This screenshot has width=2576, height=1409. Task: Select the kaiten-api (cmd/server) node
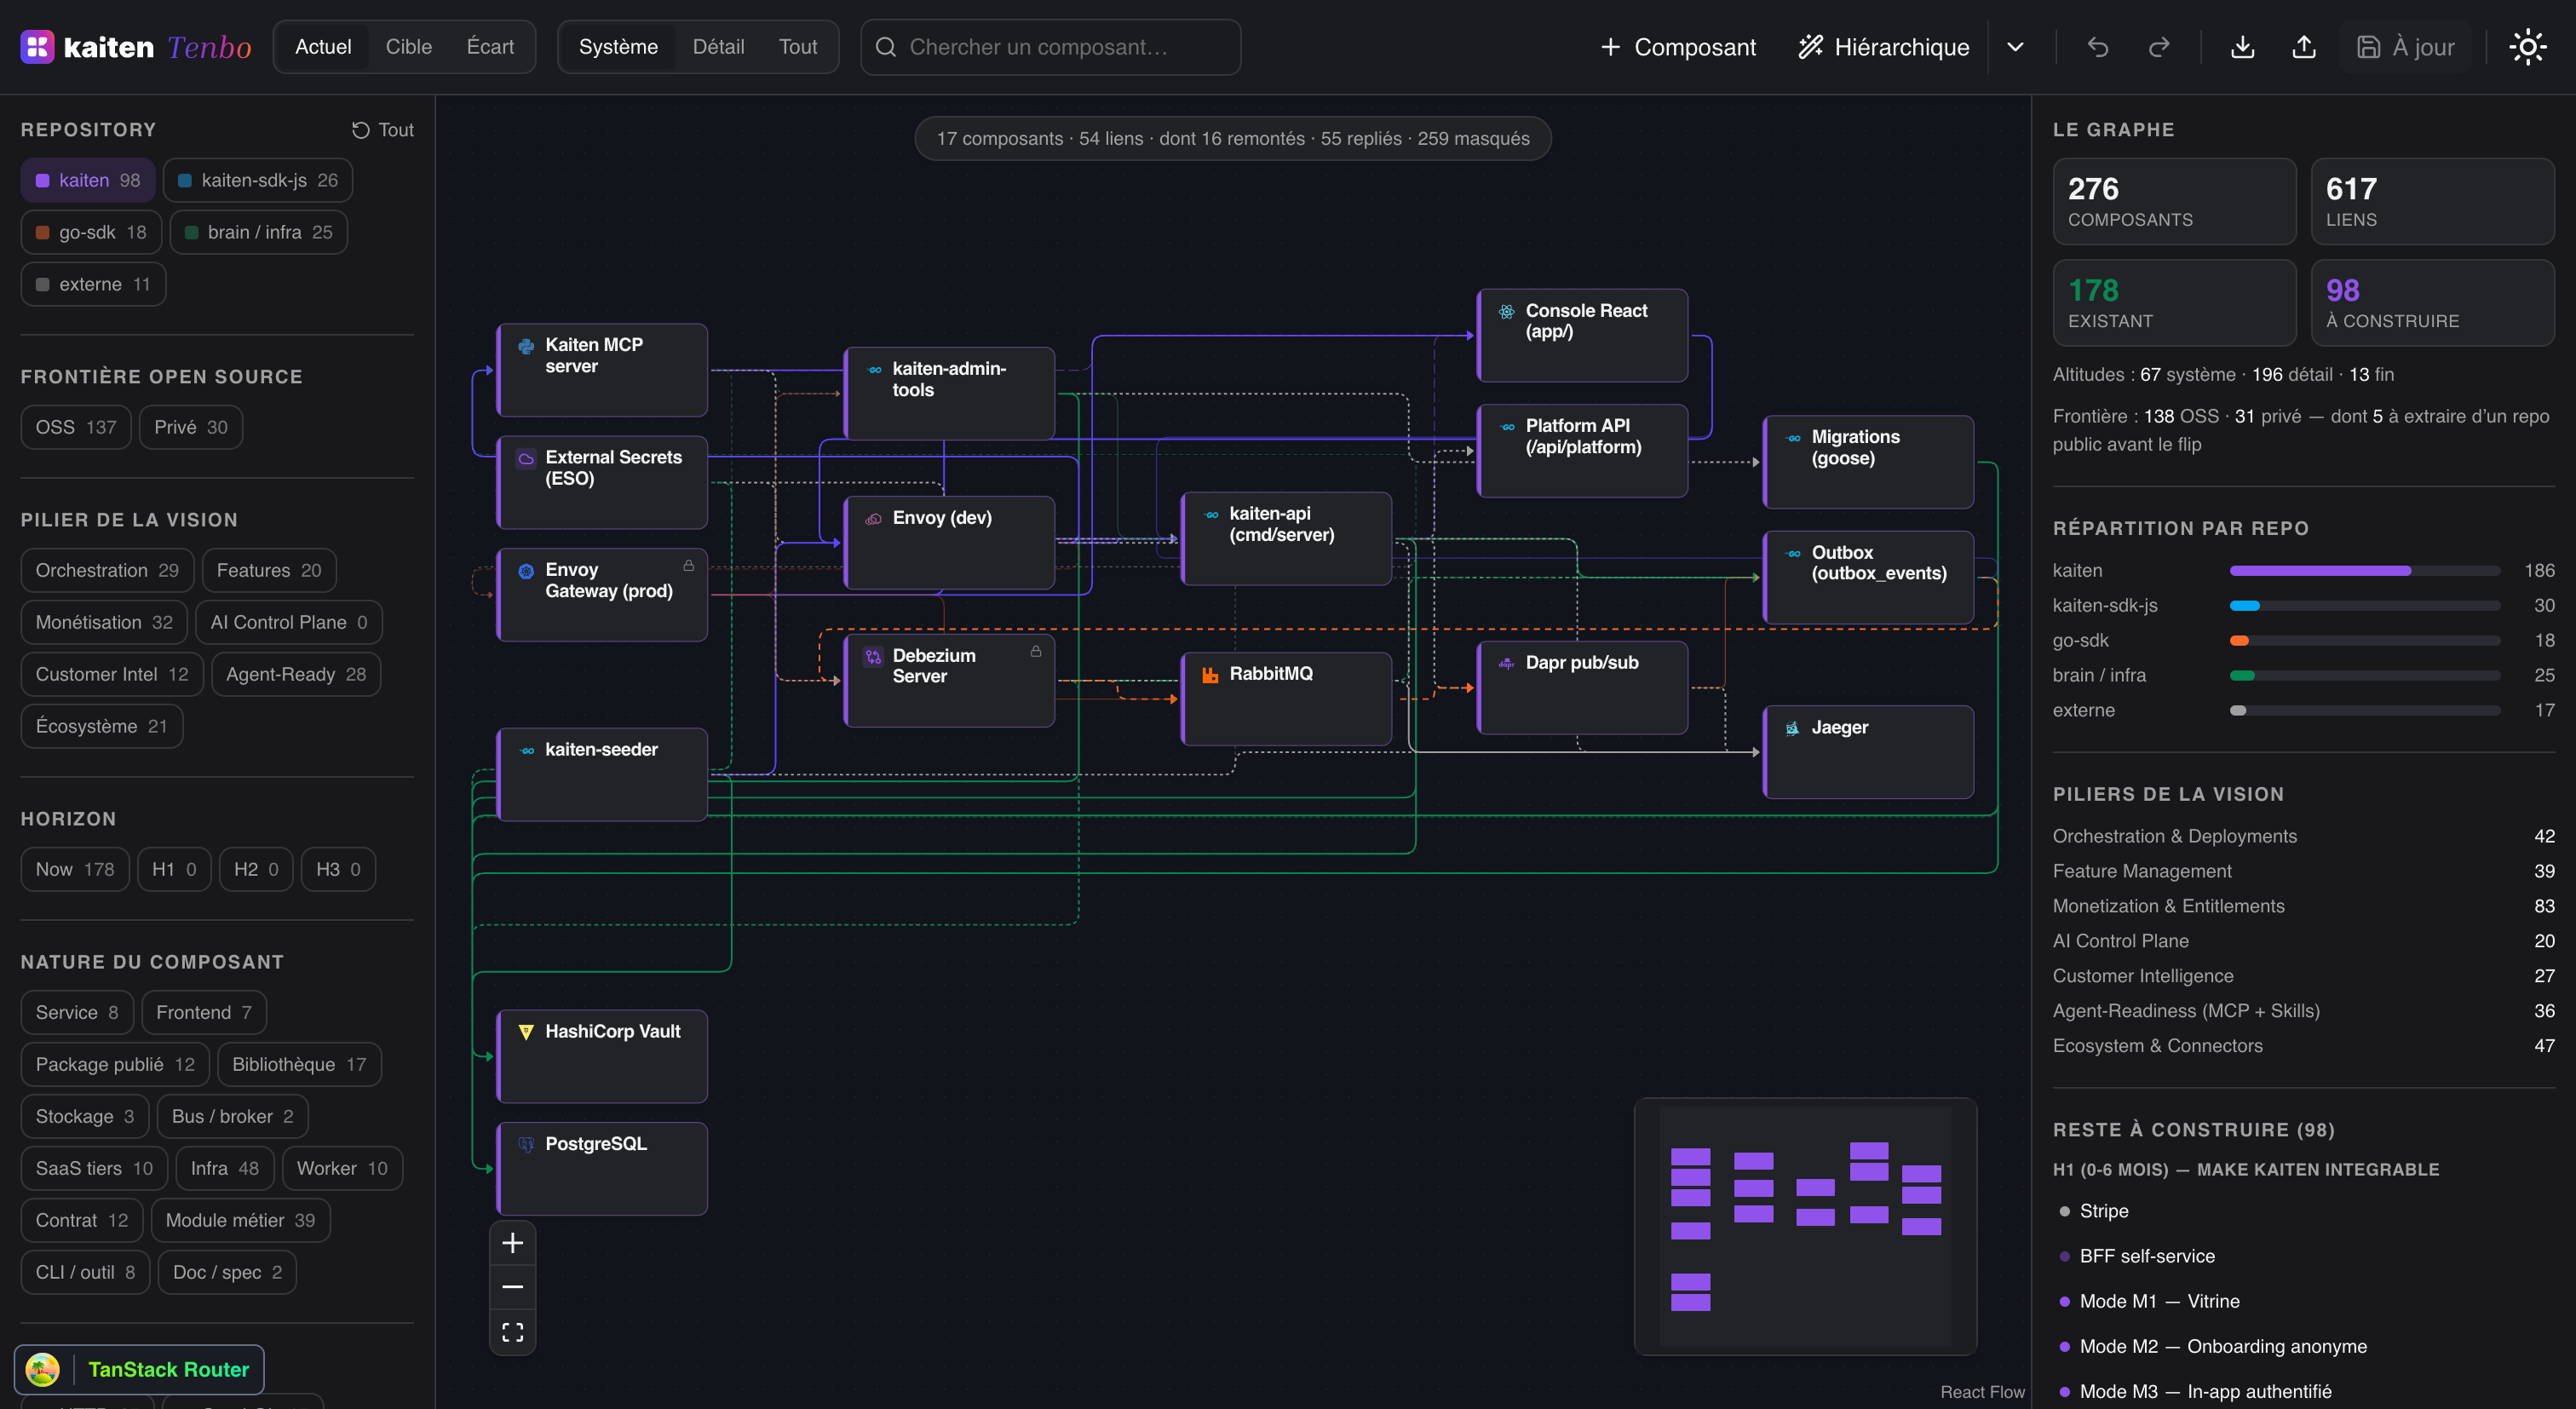tap(1286, 538)
